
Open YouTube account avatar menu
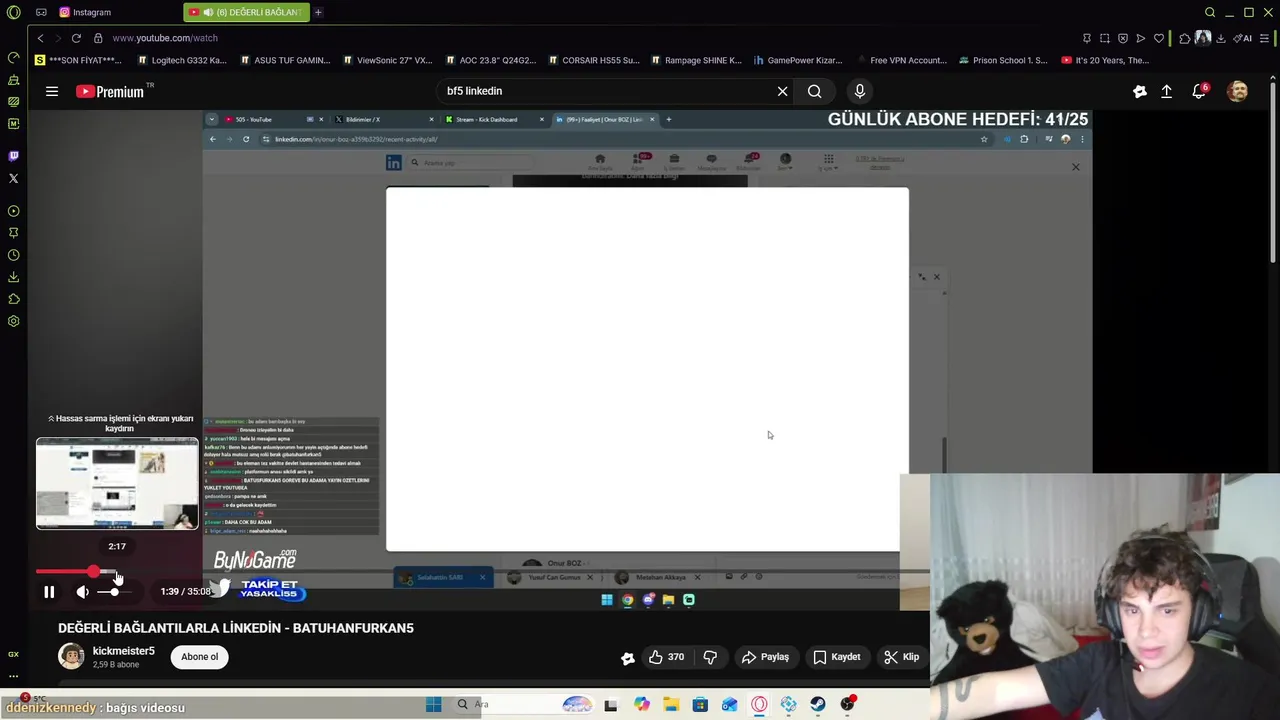(x=1238, y=91)
